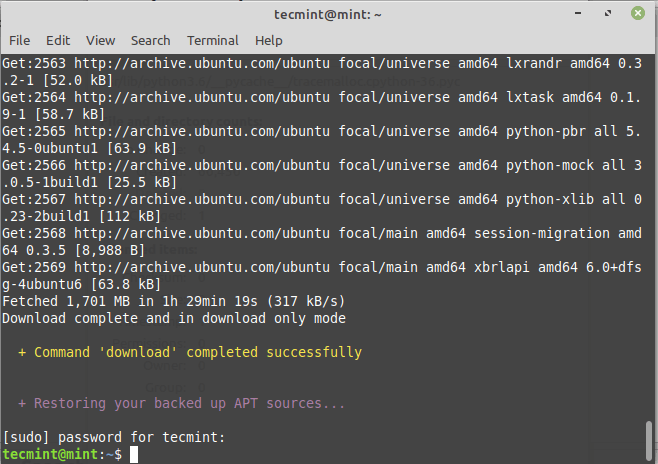
Task: Close the tecmint@mint terminal window
Action: pyautogui.click(x=637, y=13)
